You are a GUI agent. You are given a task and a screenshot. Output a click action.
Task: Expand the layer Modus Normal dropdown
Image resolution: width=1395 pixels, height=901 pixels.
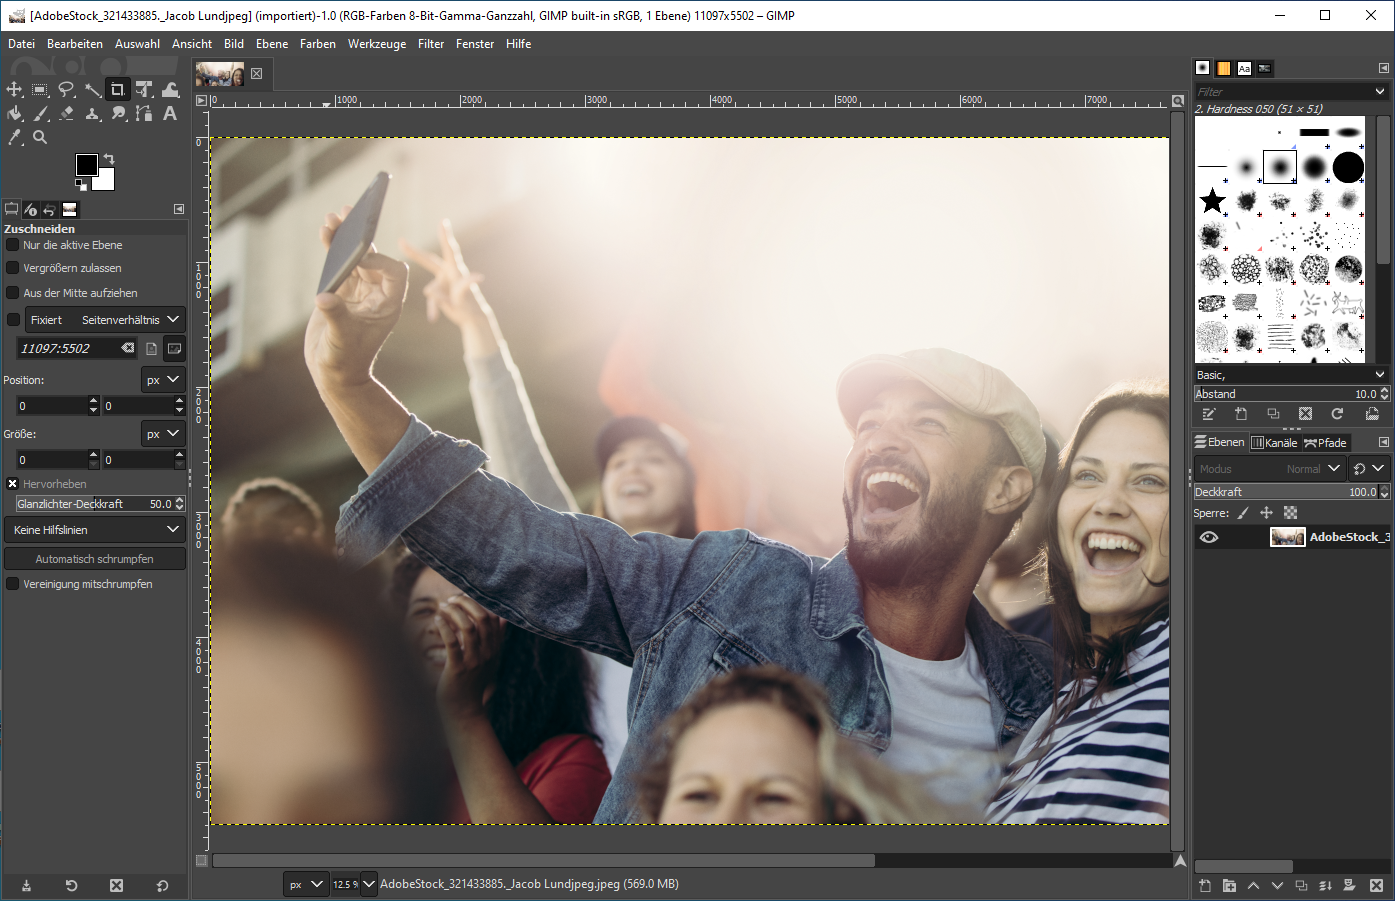click(1270, 469)
